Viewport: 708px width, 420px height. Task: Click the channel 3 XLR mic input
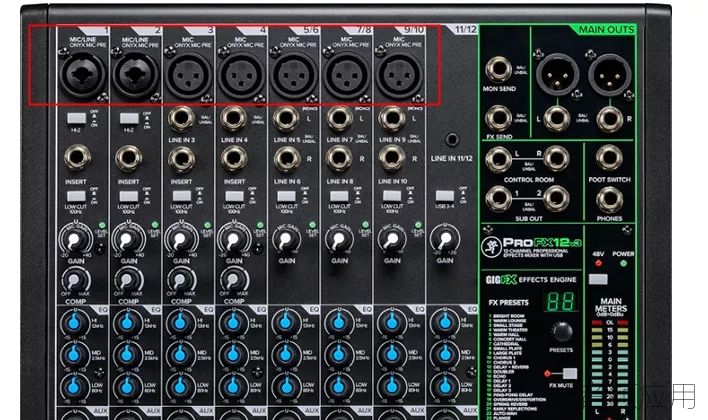[x=188, y=75]
